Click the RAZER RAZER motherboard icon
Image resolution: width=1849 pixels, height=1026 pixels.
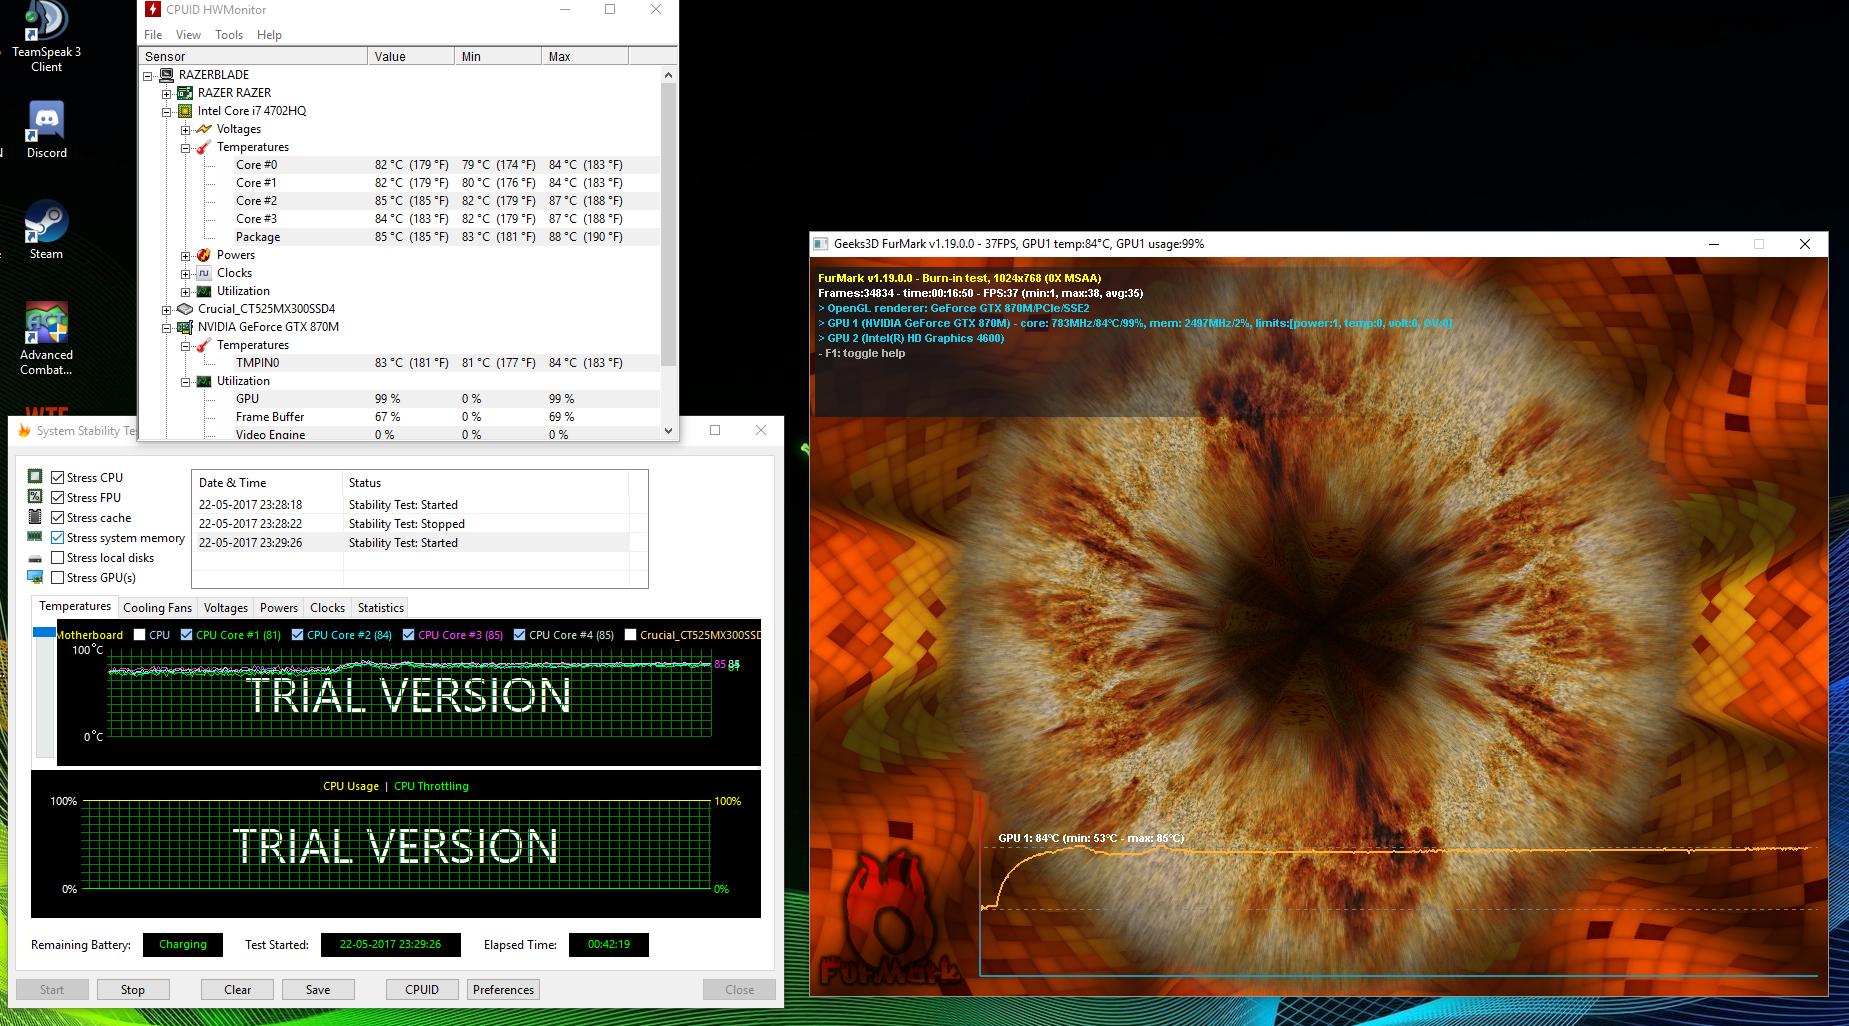185,93
